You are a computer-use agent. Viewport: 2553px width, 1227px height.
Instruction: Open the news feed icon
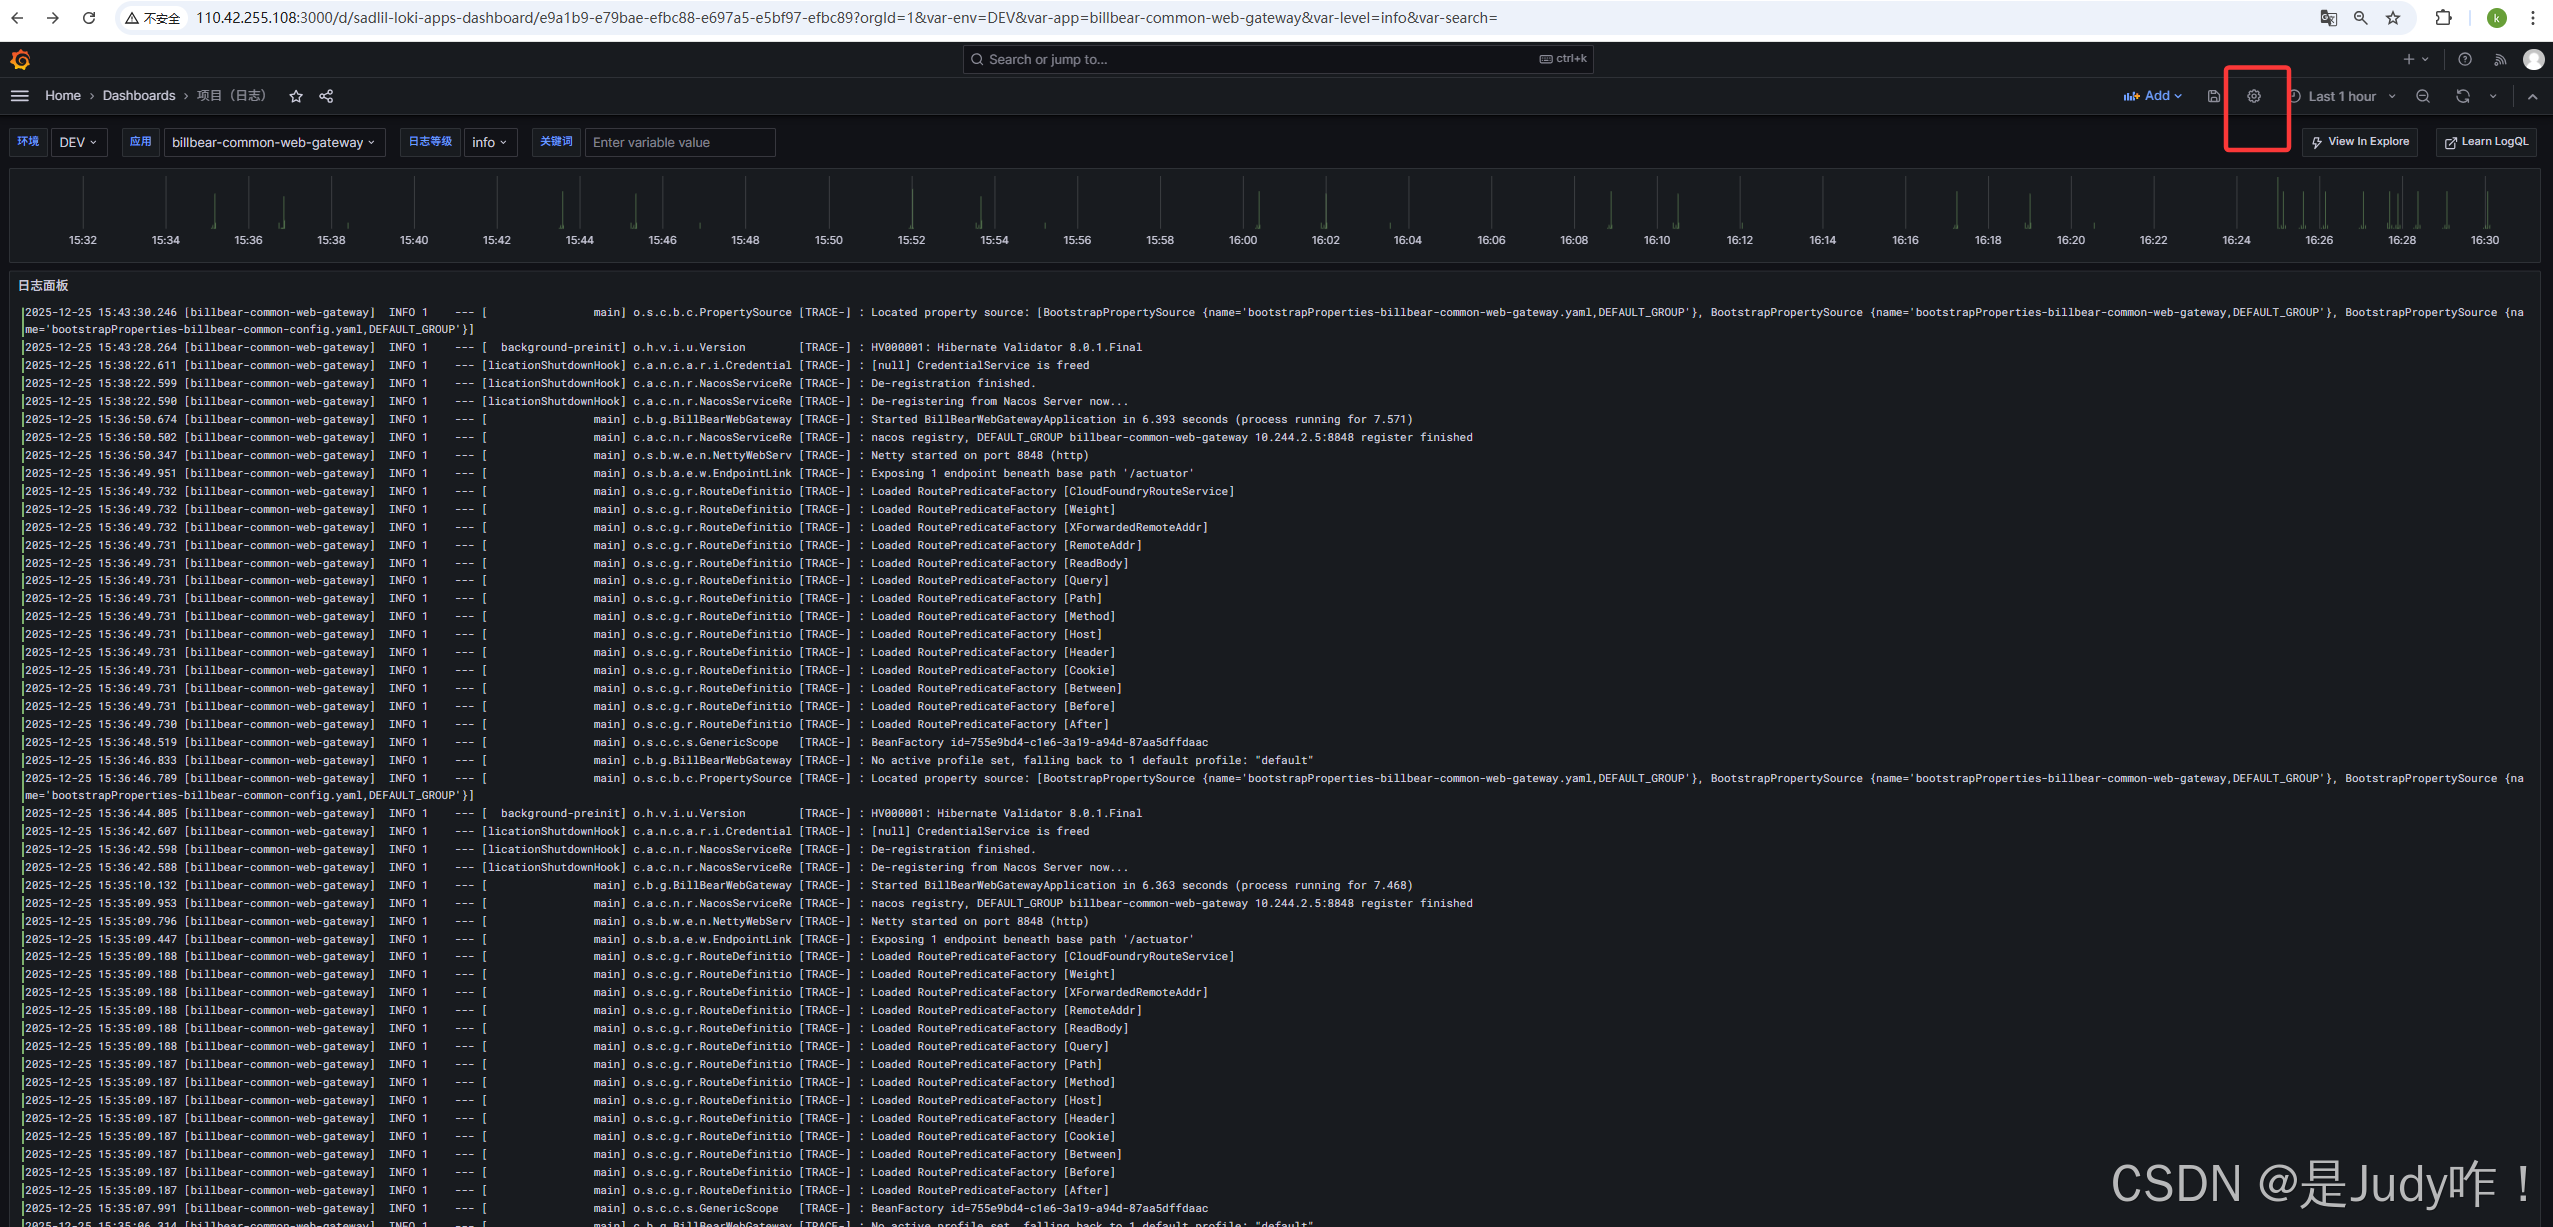pos(2500,59)
